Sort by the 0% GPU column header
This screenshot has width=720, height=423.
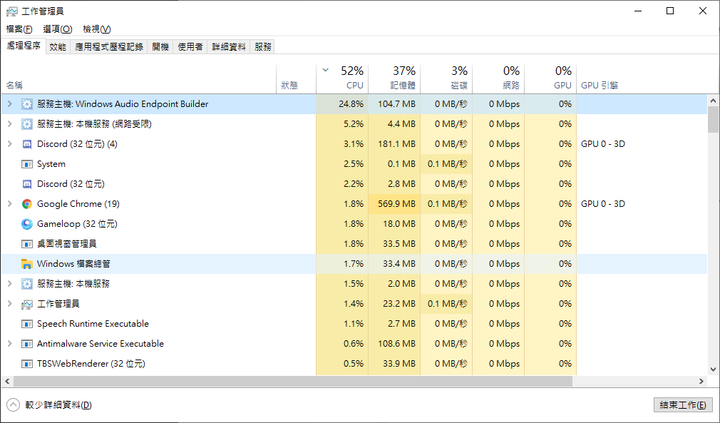(x=551, y=79)
